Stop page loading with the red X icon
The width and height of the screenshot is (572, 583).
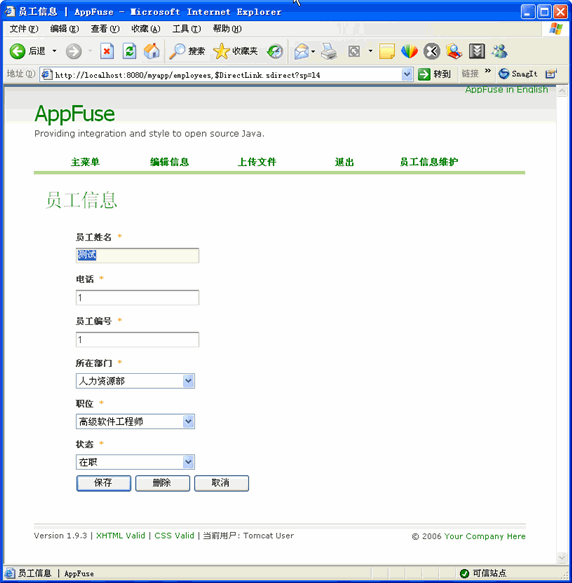click(107, 51)
